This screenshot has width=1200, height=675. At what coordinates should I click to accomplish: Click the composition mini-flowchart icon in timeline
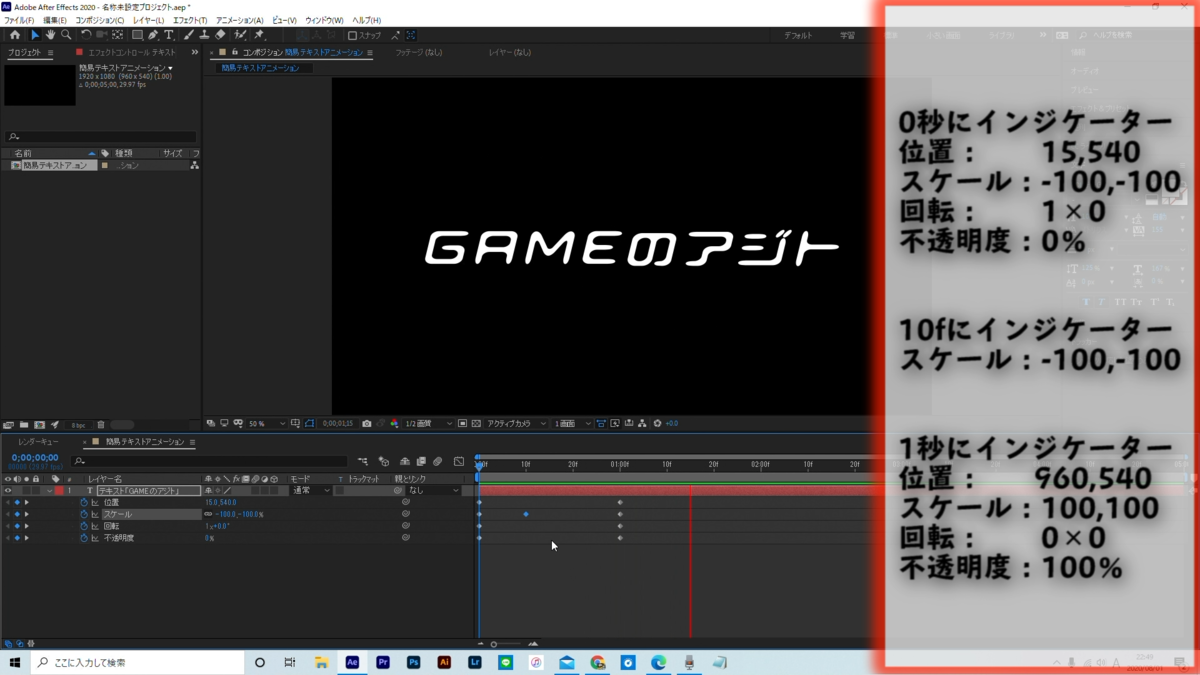(362, 462)
